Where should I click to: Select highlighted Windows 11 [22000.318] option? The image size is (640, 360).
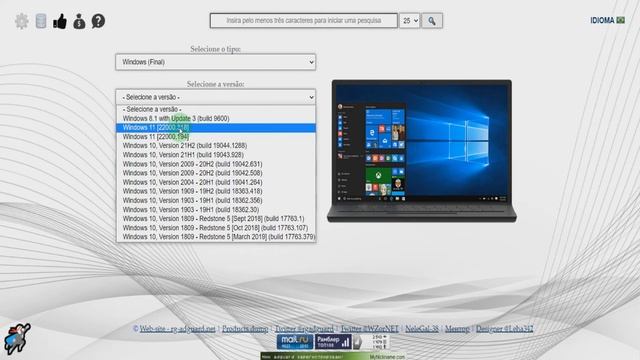point(216,128)
